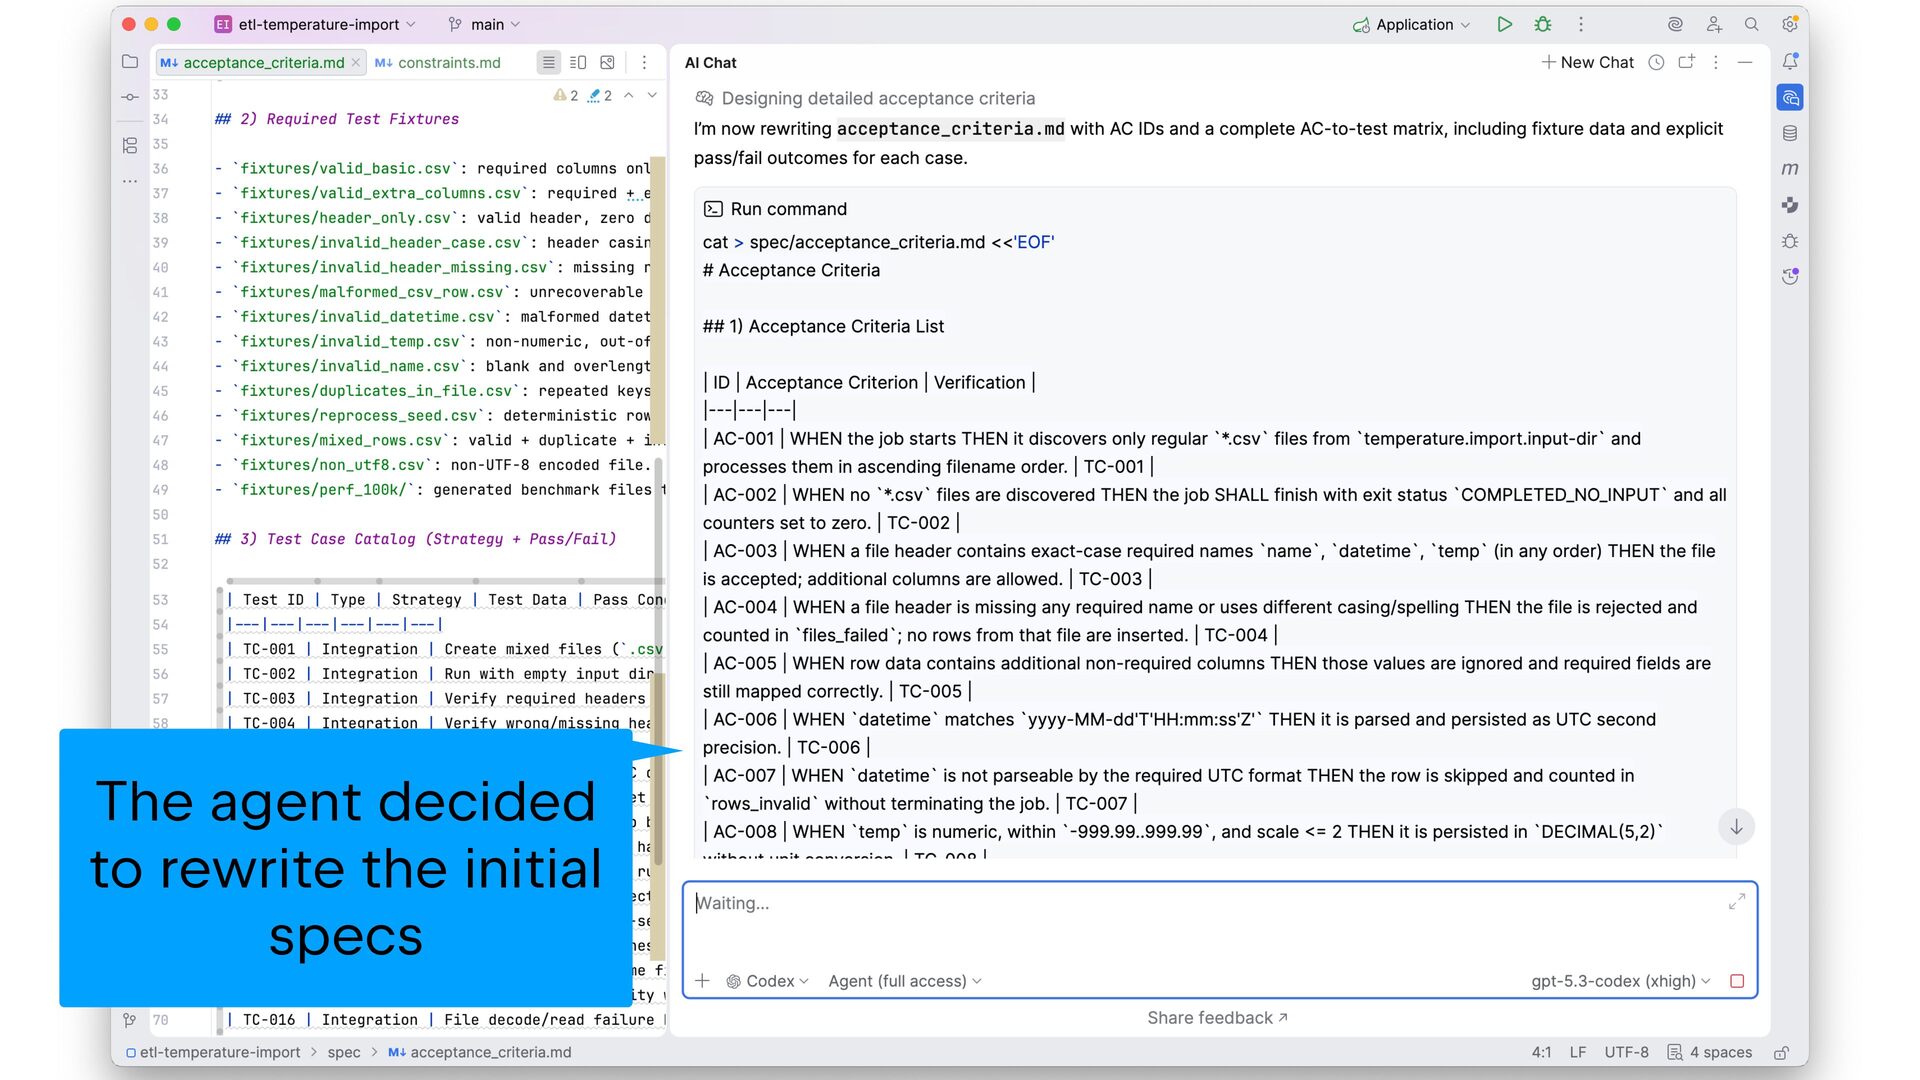Image resolution: width=1920 pixels, height=1080 pixels.
Task: Open the Project folder tool window
Action: click(130, 62)
